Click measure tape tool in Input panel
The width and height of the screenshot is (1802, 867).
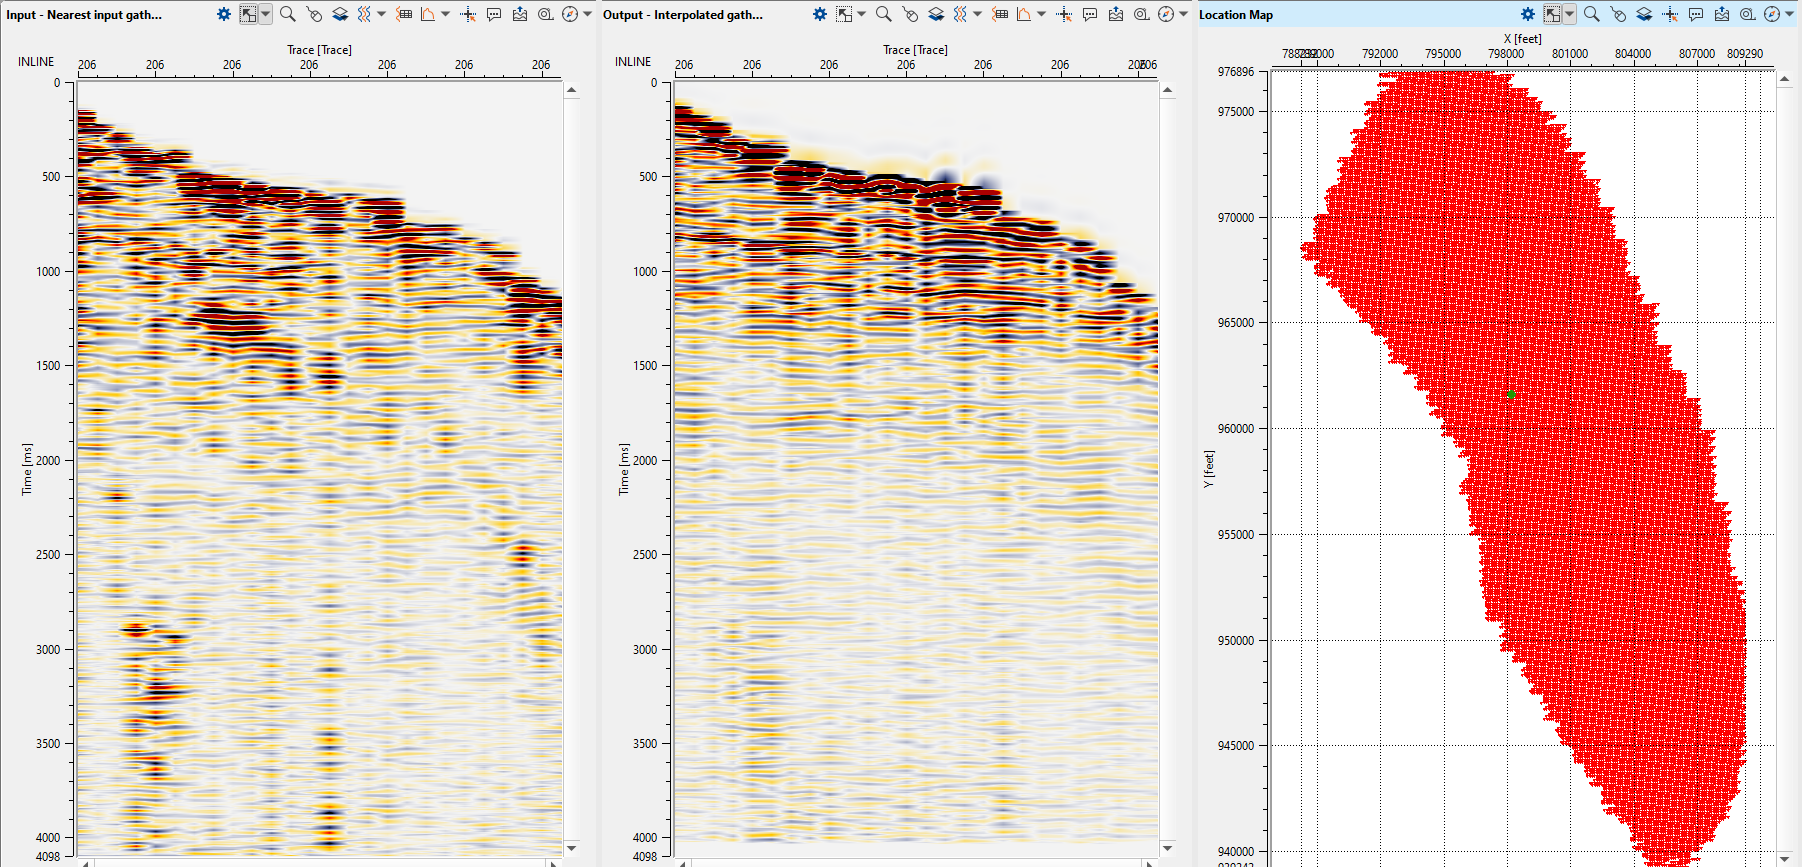(545, 14)
